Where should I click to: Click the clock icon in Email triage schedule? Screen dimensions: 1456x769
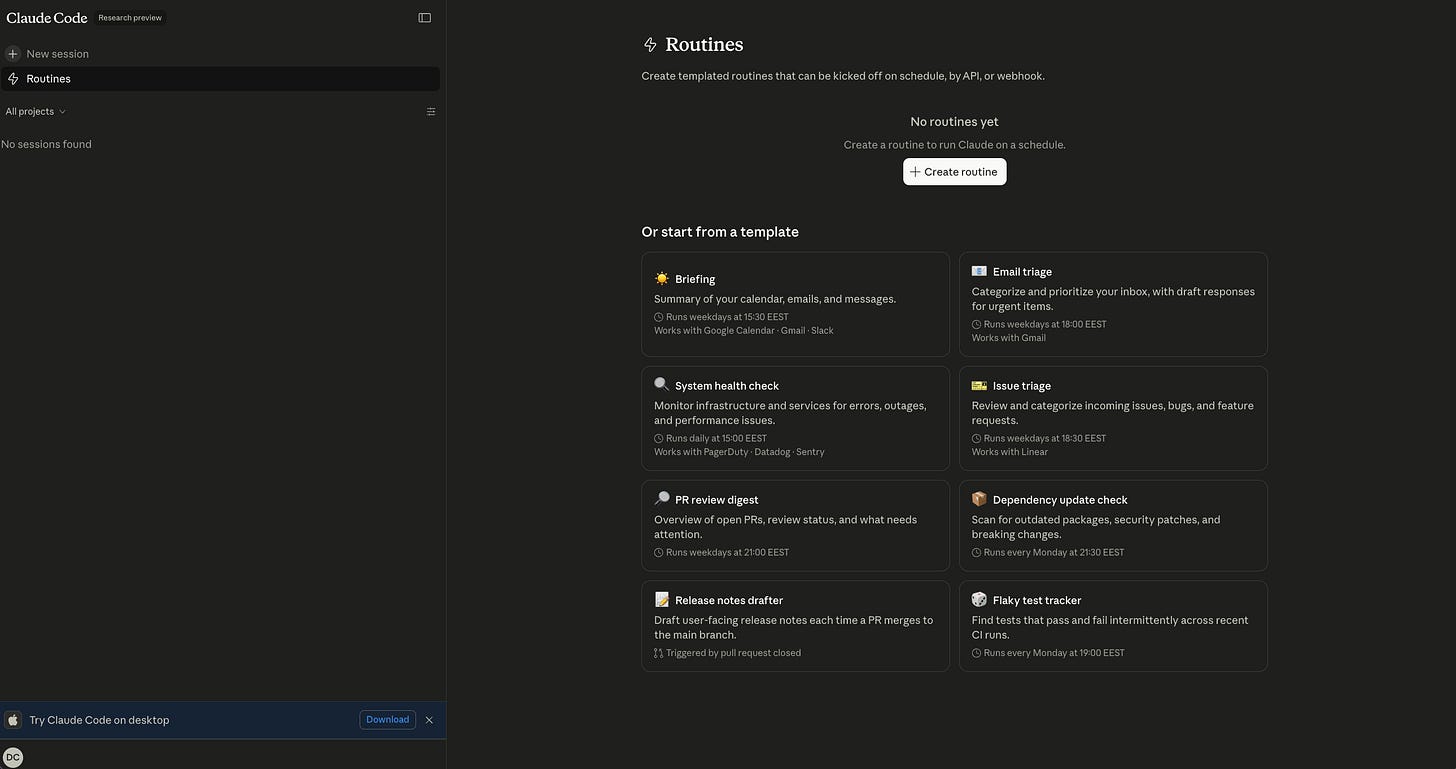pyautogui.click(x=977, y=324)
